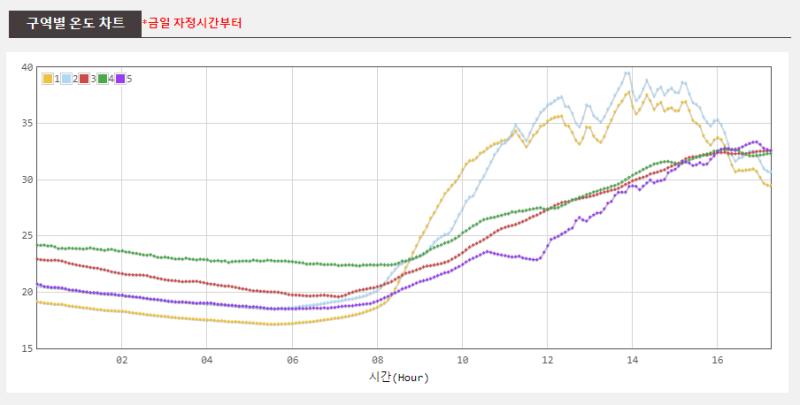Screen dimensions: 800x405
Task: Click the red 금일 자정시간부터 note
Action: pos(192,23)
